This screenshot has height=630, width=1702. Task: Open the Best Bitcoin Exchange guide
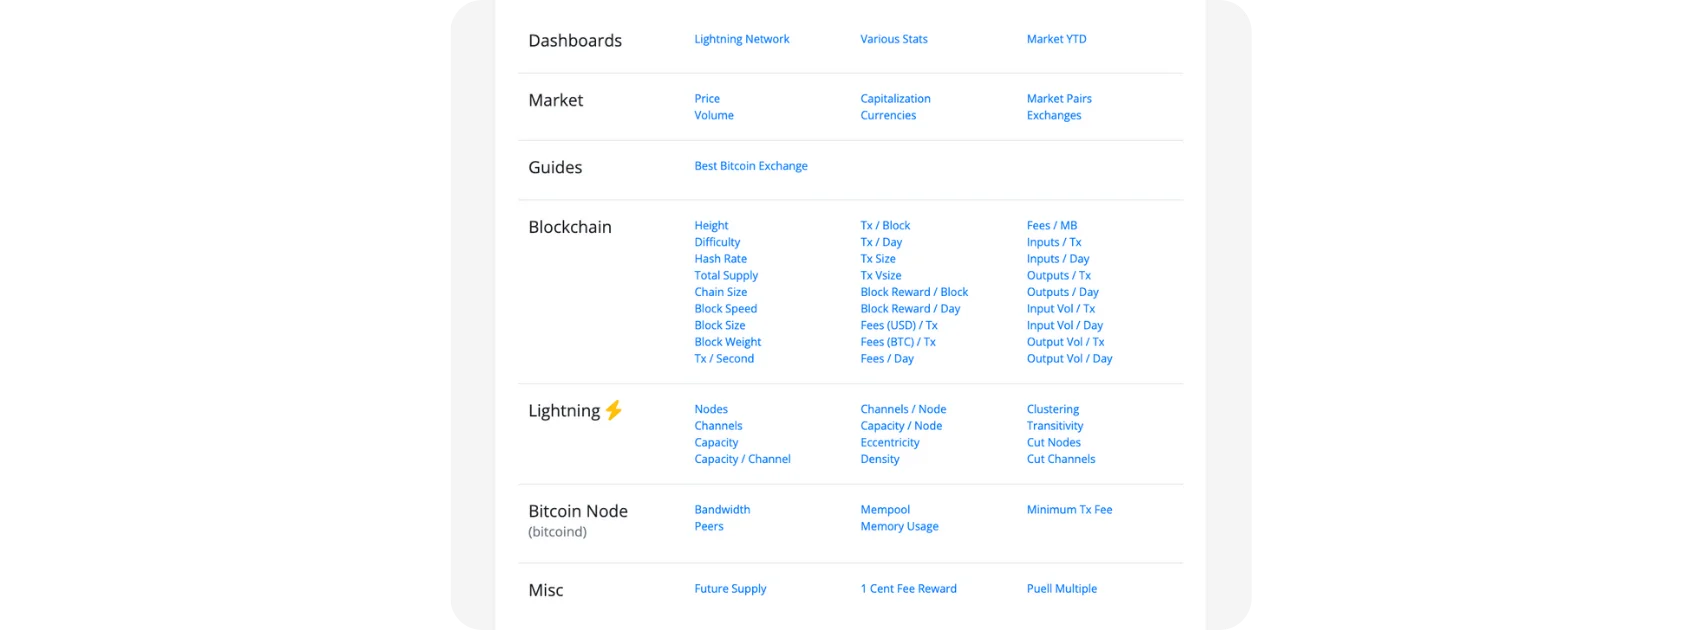click(x=750, y=166)
